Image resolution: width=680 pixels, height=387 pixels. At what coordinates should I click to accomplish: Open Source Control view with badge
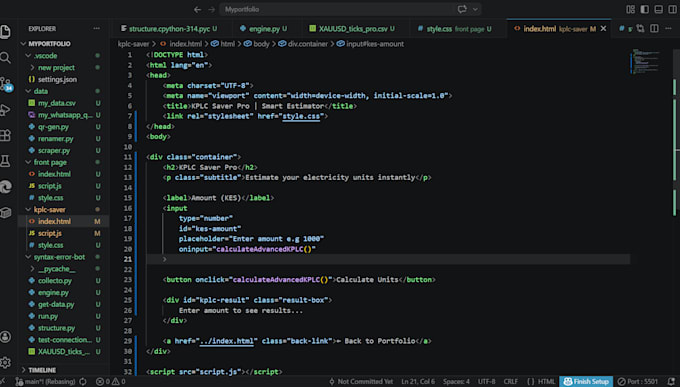6,84
